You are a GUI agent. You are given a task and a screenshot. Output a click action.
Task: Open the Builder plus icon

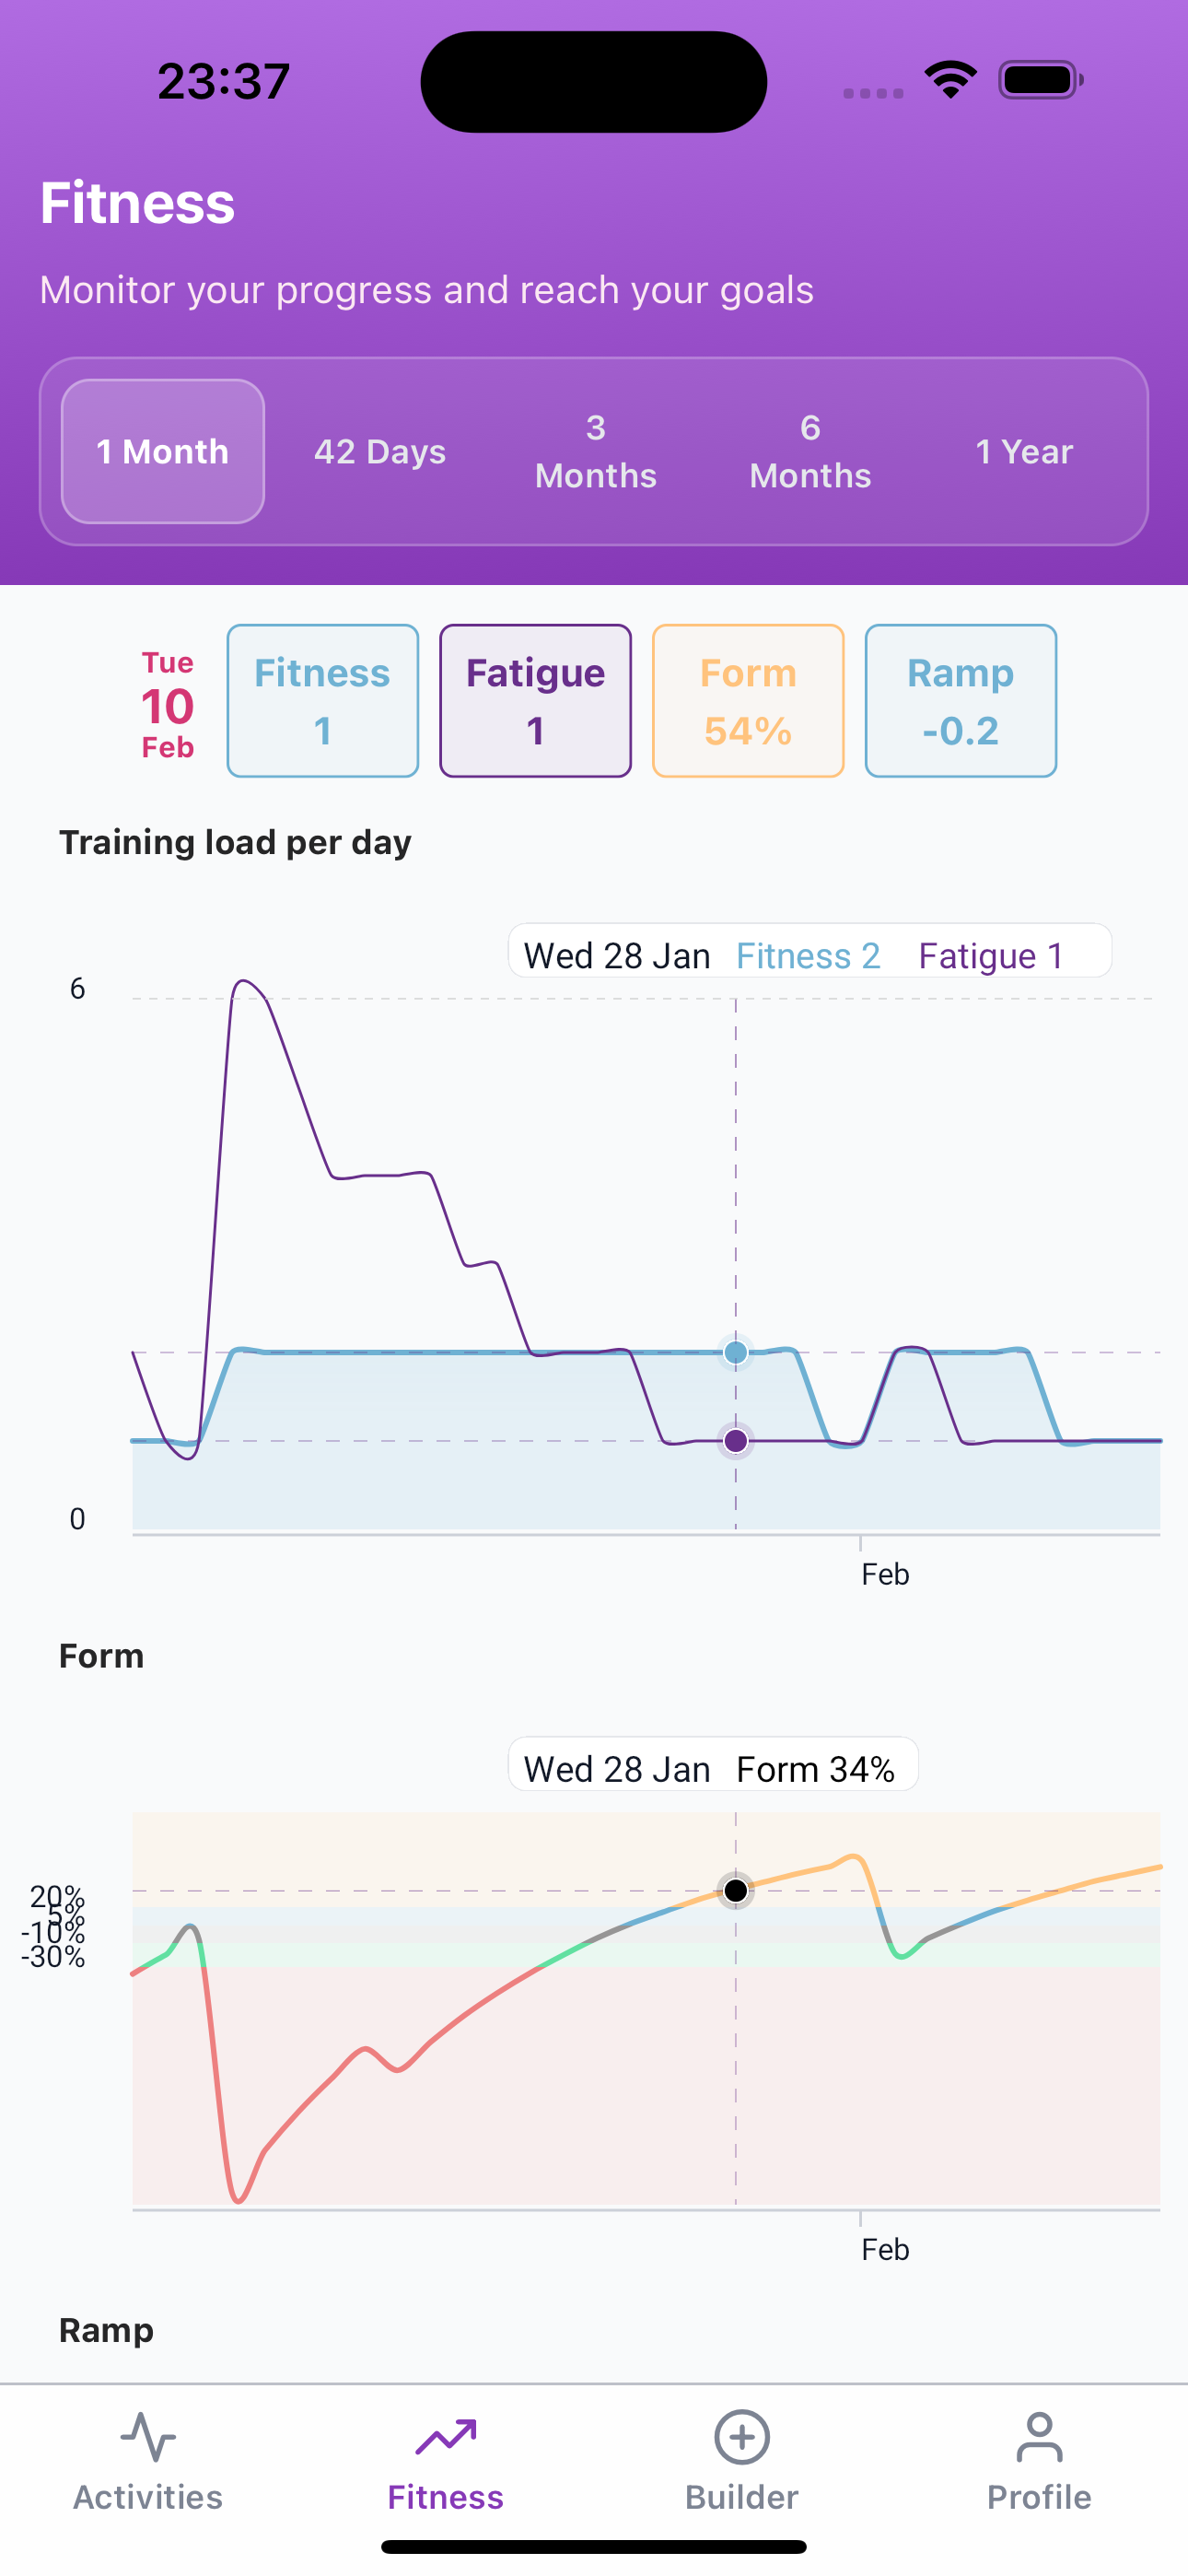742,2436
